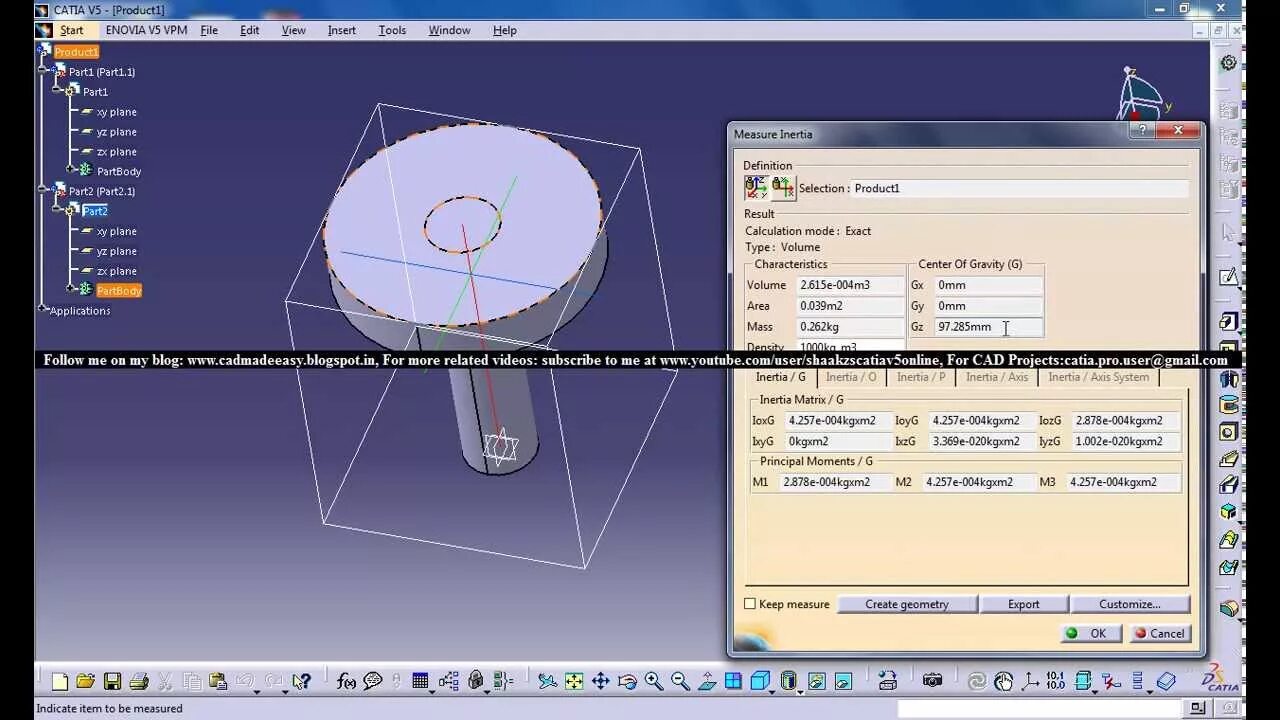This screenshot has height=720, width=1280.
Task: Click the Zoom In magnifier
Action: coord(654,681)
